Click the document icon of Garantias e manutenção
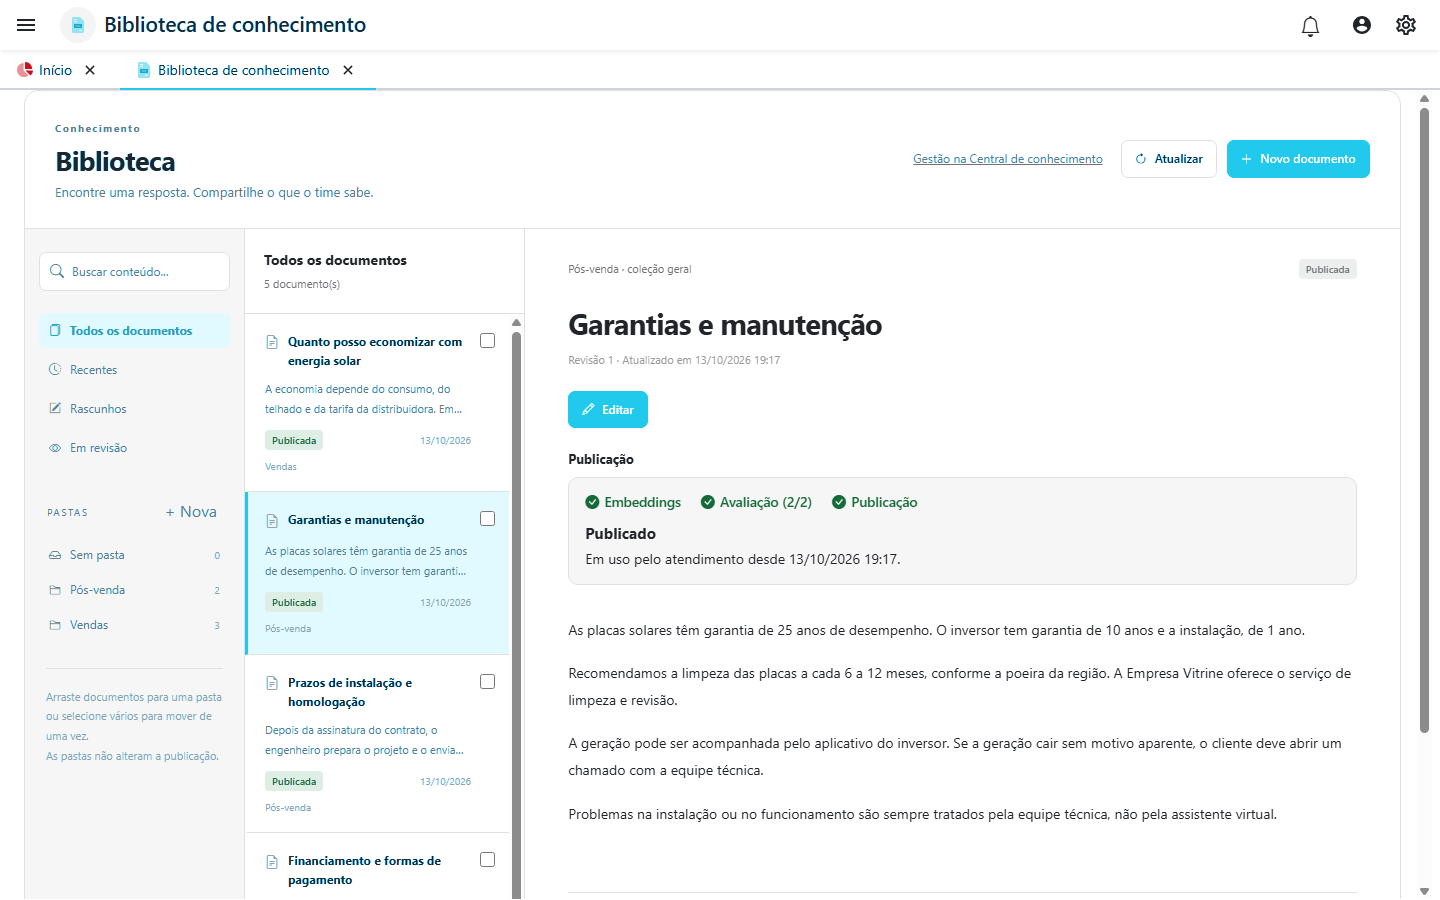Image resolution: width=1440 pixels, height=900 pixels. pos(272,520)
